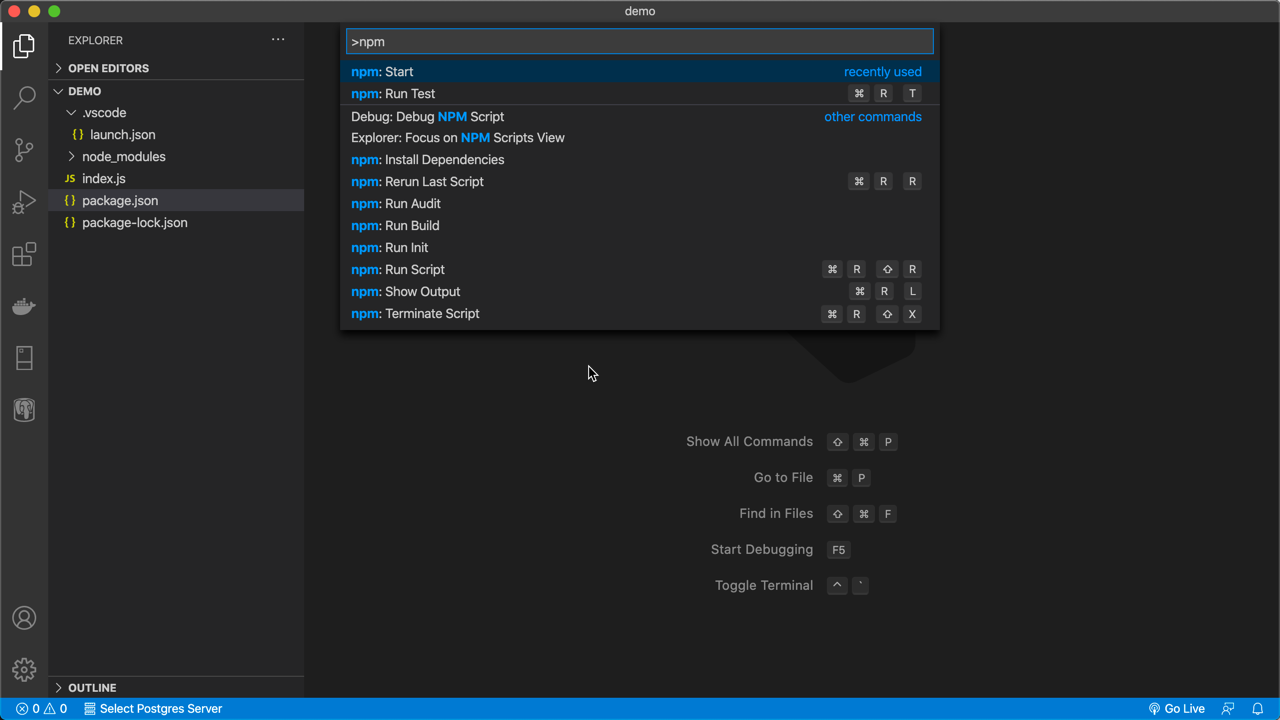Viewport: 1280px width, 720px height.
Task: Click the command palette input field
Action: click(640, 41)
